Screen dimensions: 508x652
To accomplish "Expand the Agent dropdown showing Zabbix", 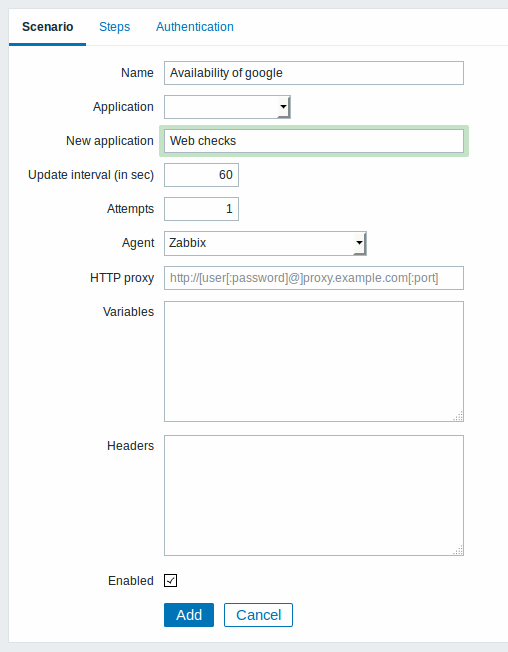I will click(x=265, y=243).
